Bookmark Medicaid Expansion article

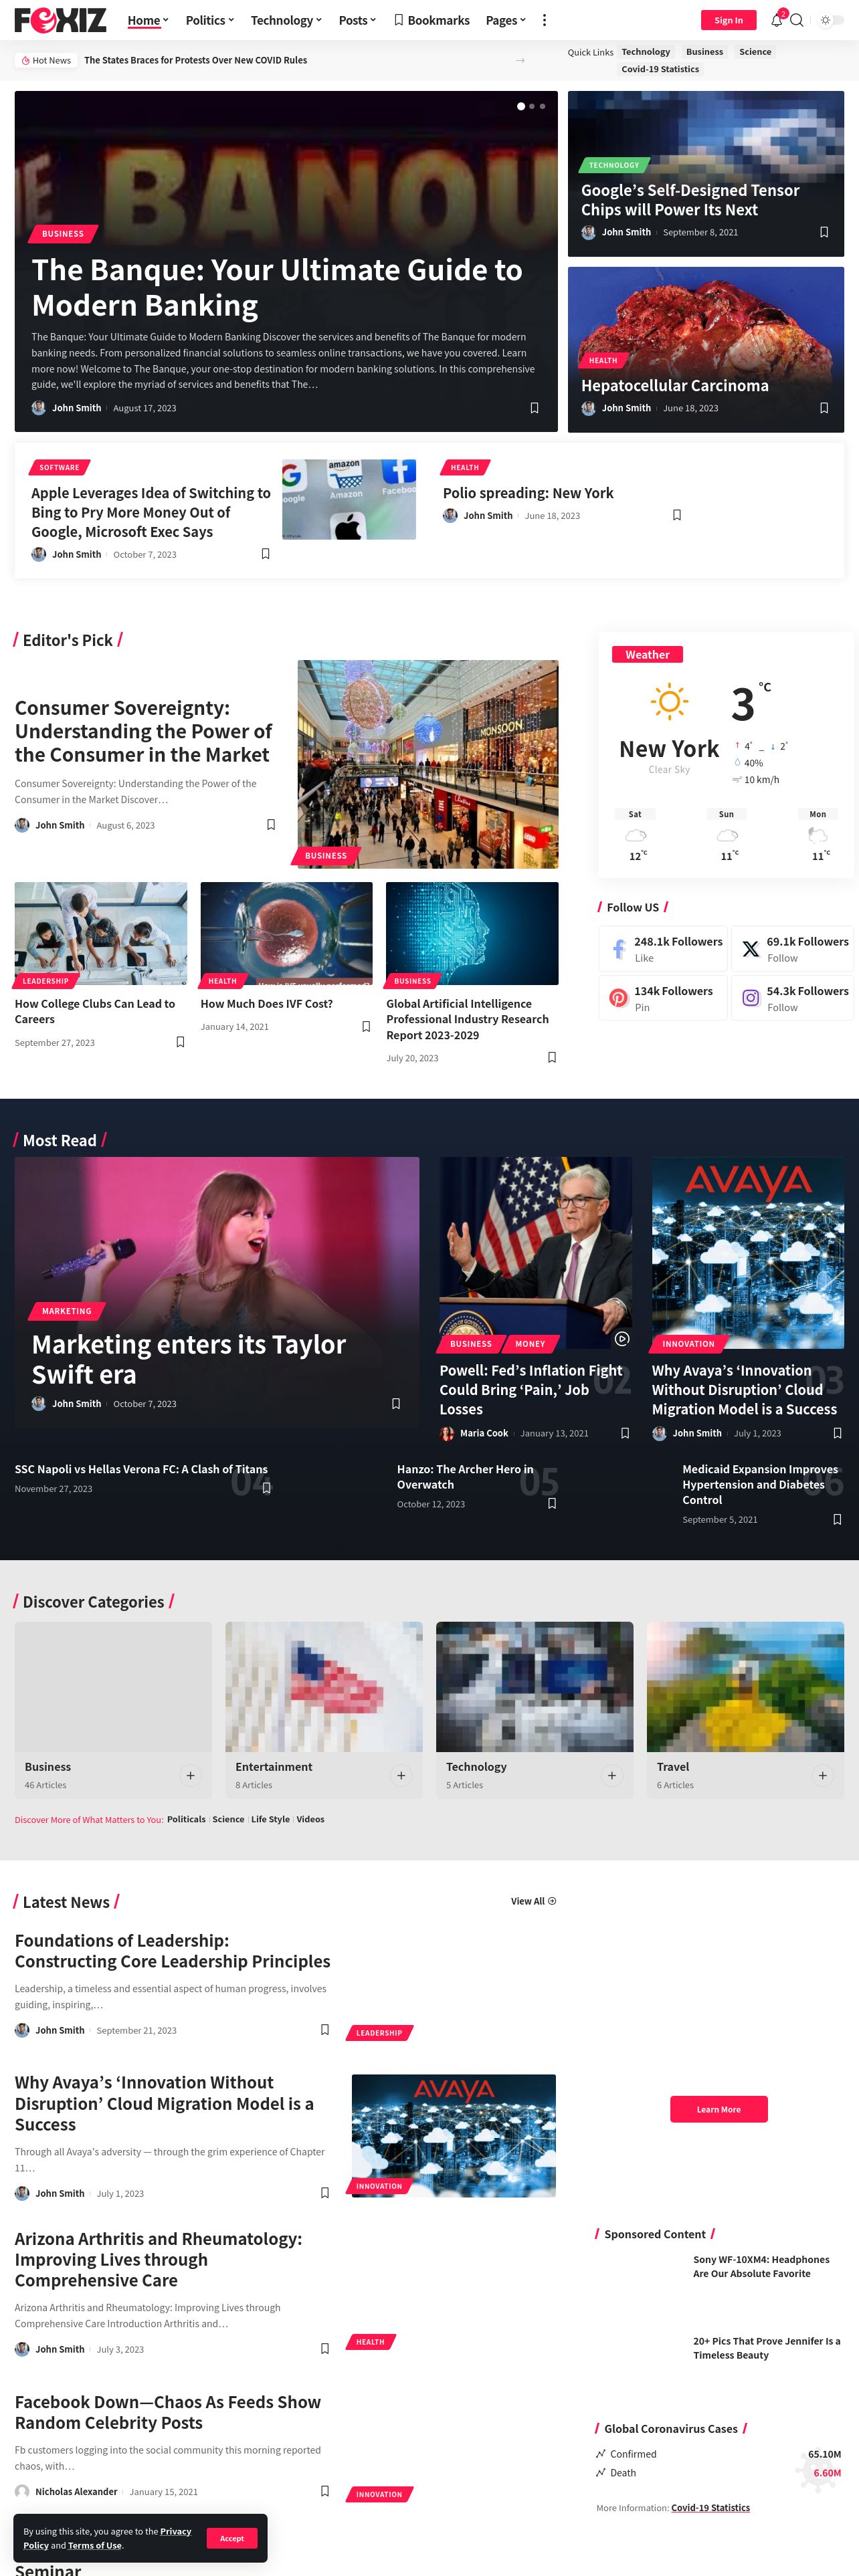(838, 1519)
